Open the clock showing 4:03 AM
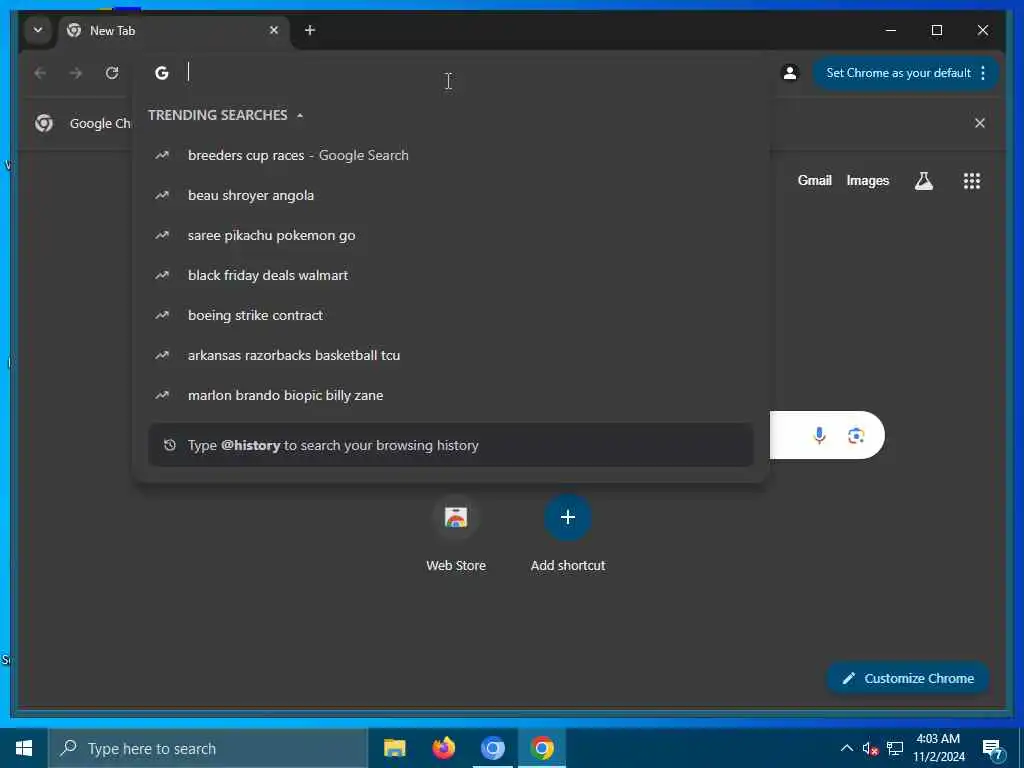The width and height of the screenshot is (1024, 768). (938, 748)
